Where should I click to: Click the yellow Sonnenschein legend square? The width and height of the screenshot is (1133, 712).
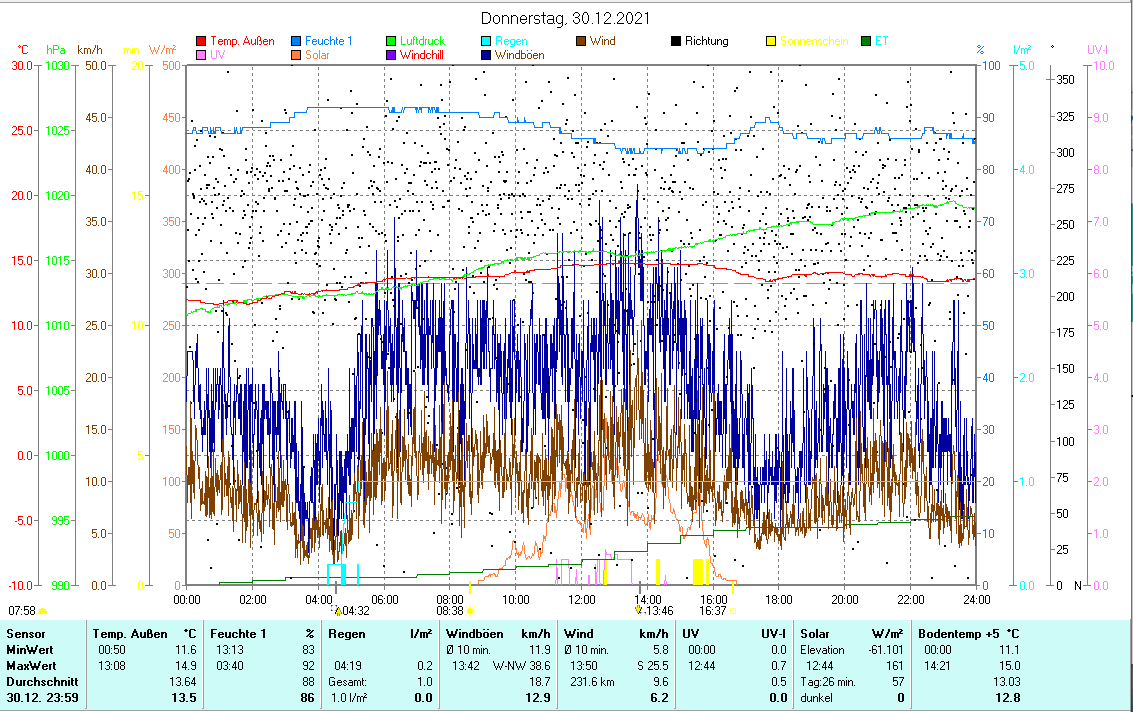pyautogui.click(x=772, y=42)
